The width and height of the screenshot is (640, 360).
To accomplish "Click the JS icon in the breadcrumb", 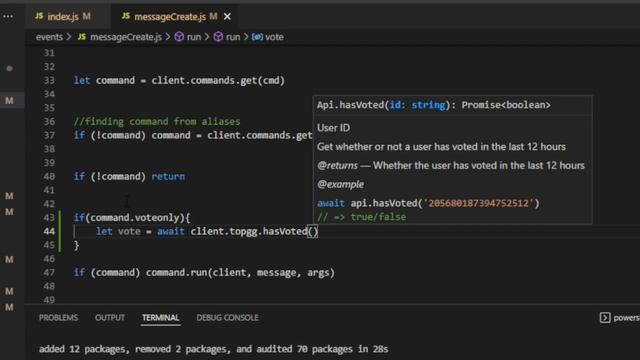I will click(82, 37).
